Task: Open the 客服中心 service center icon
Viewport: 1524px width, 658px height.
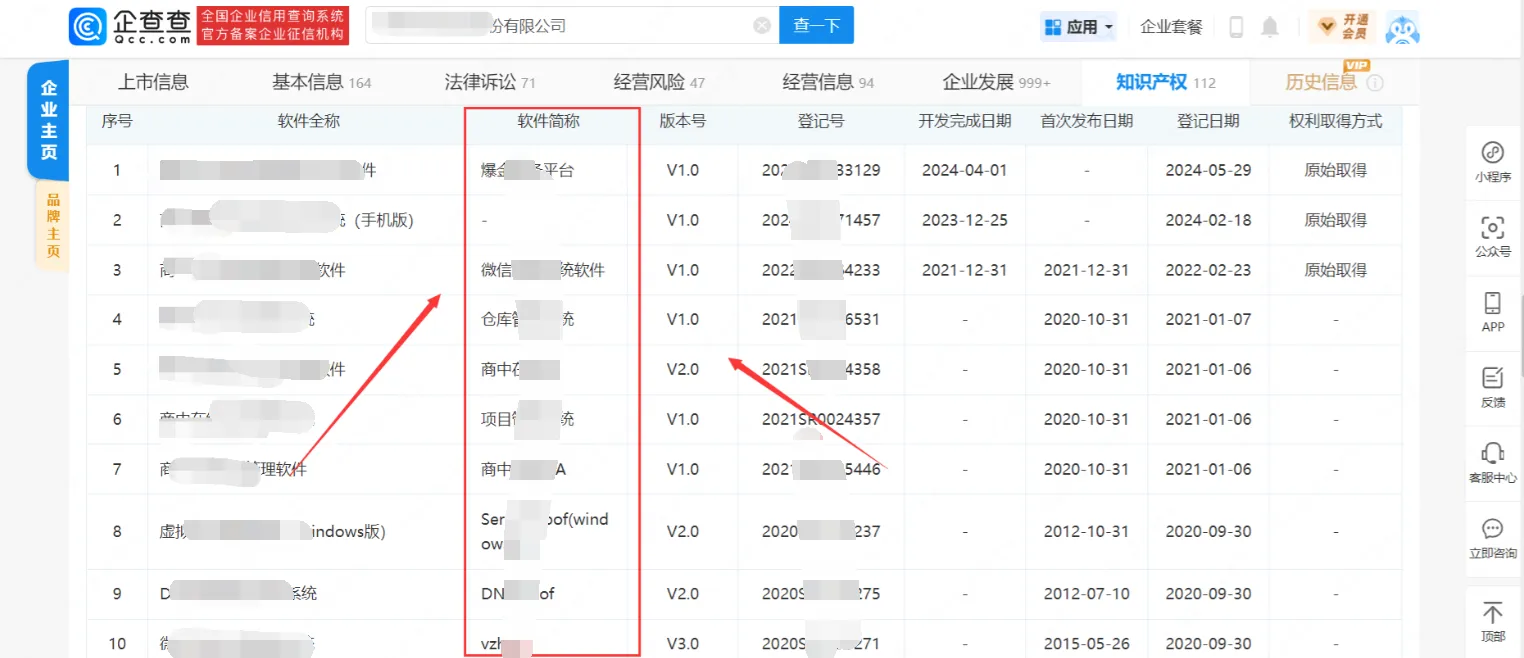Action: tap(1492, 460)
